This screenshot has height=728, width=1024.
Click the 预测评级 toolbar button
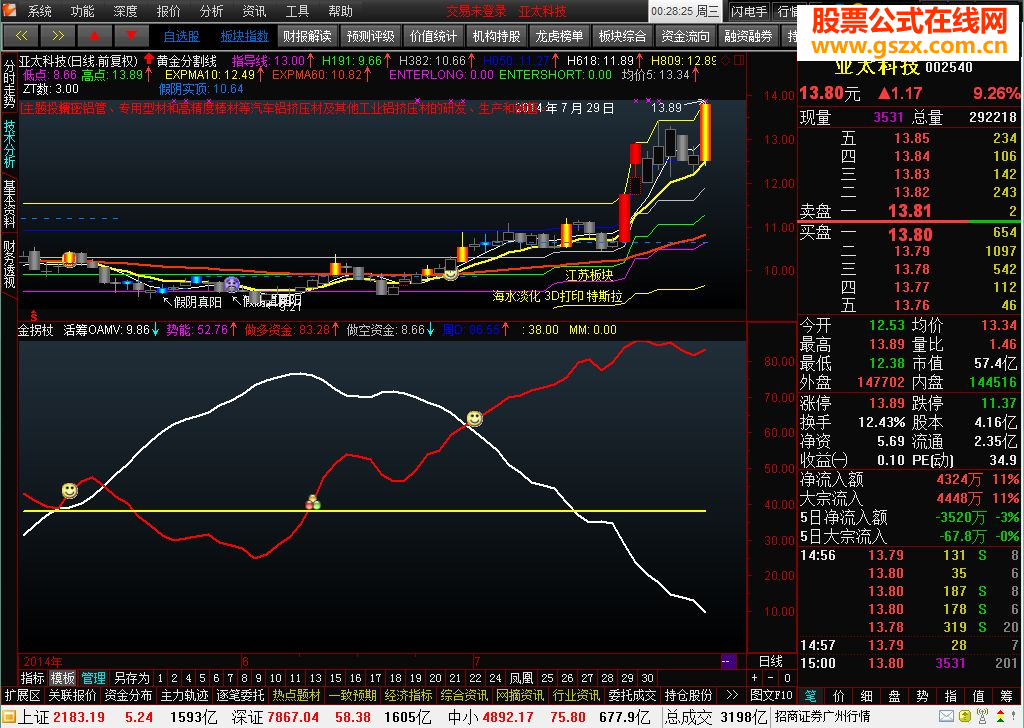coord(370,36)
